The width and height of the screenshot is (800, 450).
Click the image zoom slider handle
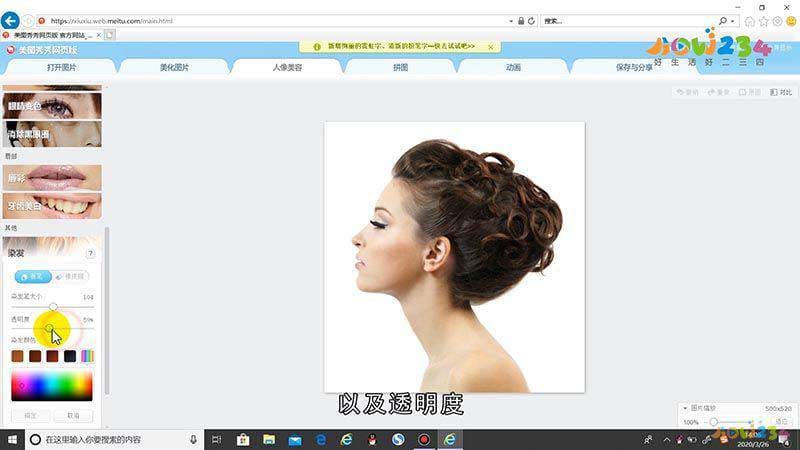714,422
